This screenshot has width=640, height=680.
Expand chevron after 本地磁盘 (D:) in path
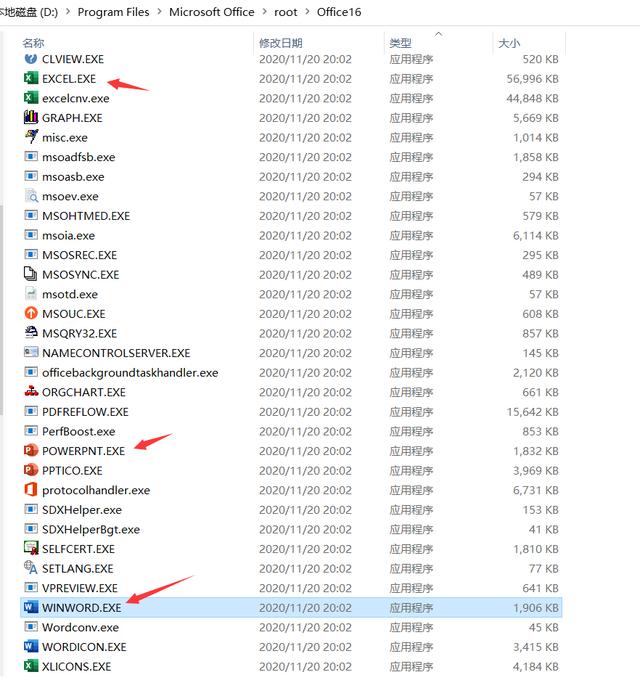point(68,12)
